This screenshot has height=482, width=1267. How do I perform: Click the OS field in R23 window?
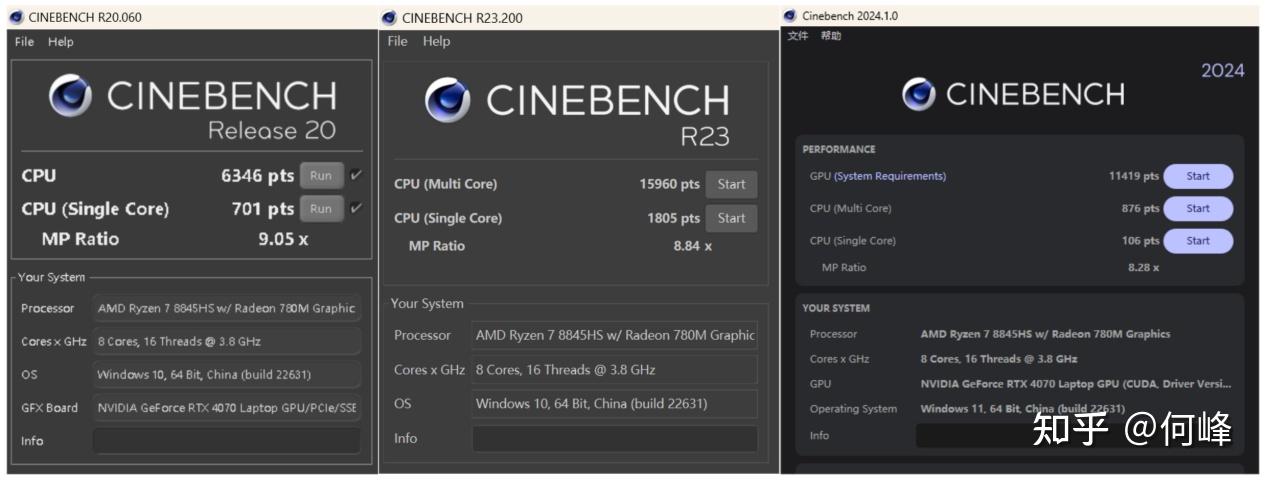pyautogui.click(x=615, y=404)
